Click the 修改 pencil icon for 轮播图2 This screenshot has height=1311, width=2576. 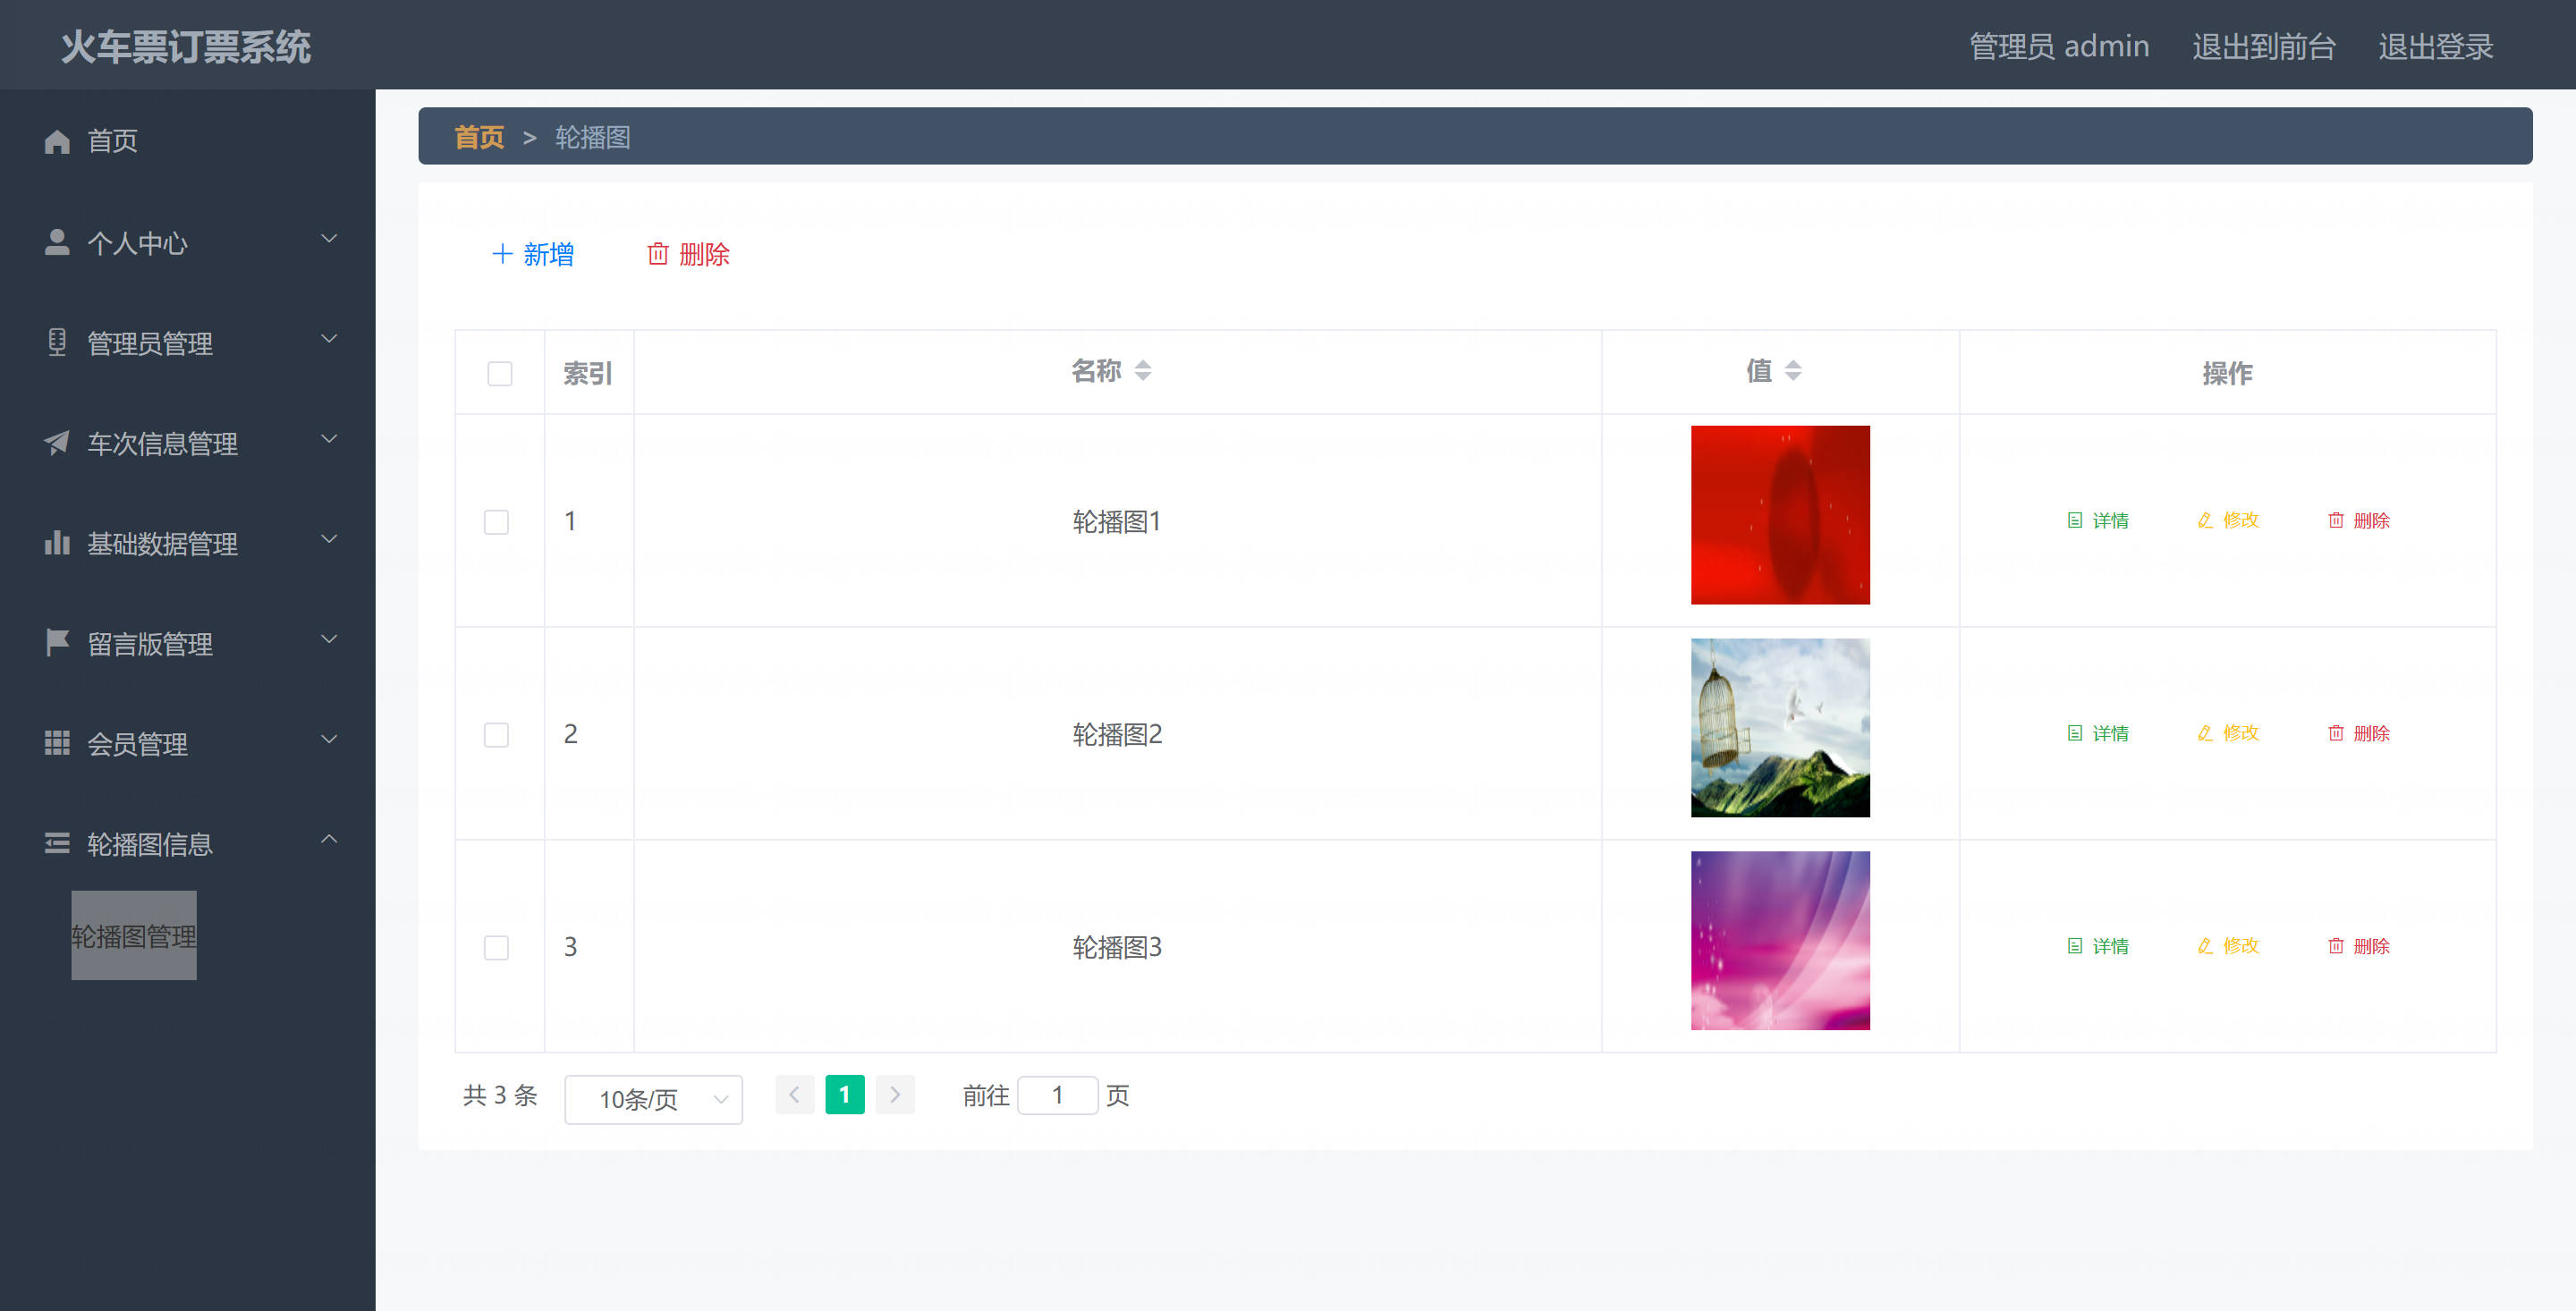click(x=2205, y=733)
